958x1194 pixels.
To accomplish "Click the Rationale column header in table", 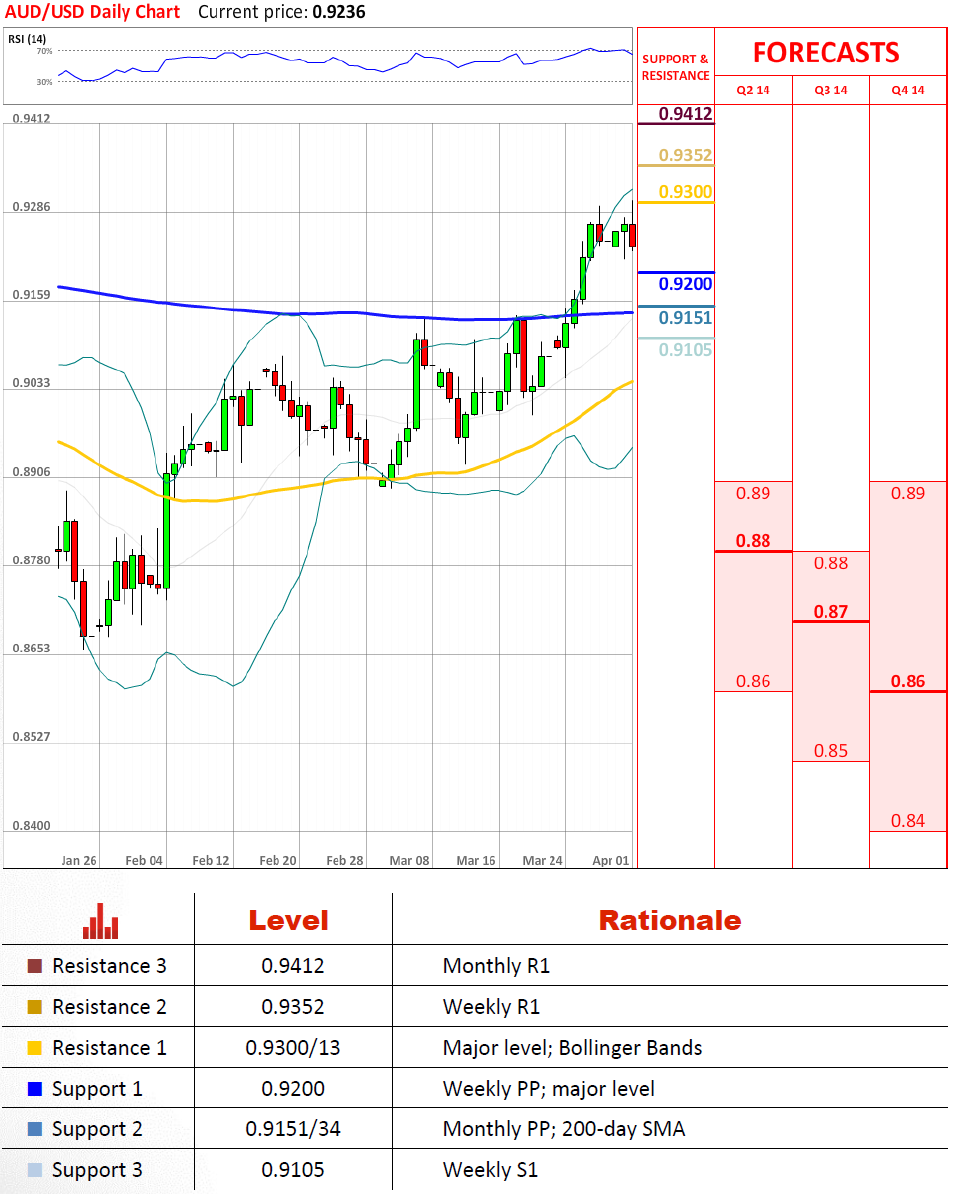I will [669, 920].
